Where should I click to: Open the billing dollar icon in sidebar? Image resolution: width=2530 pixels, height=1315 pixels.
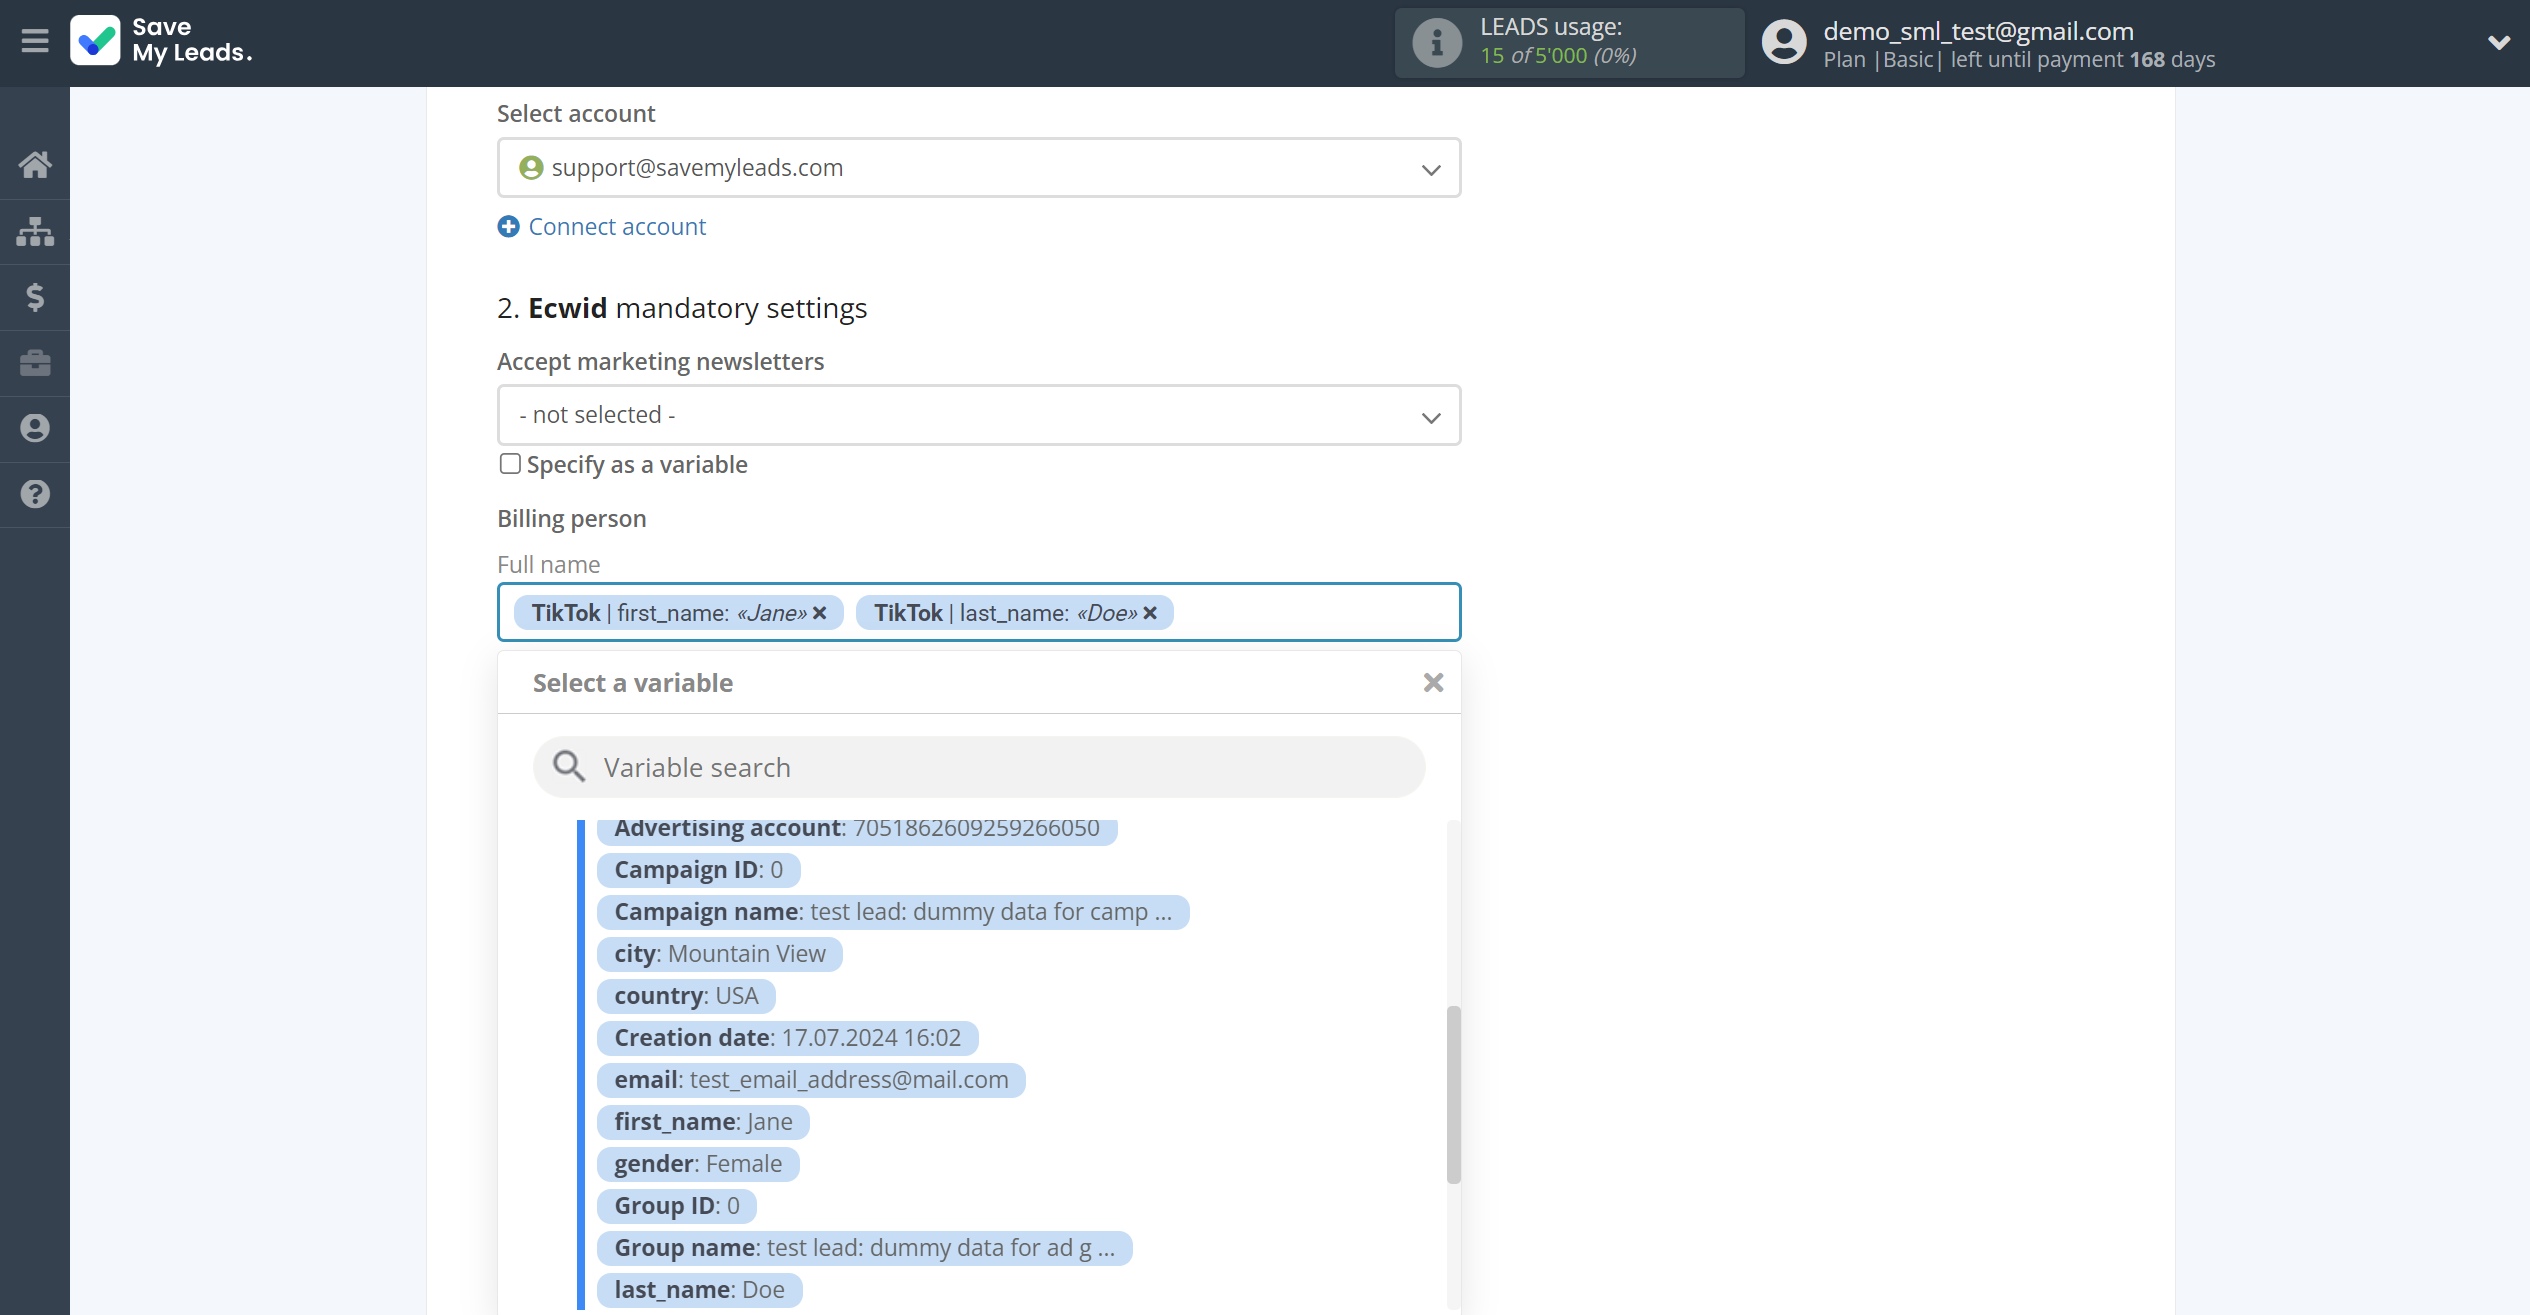point(35,297)
